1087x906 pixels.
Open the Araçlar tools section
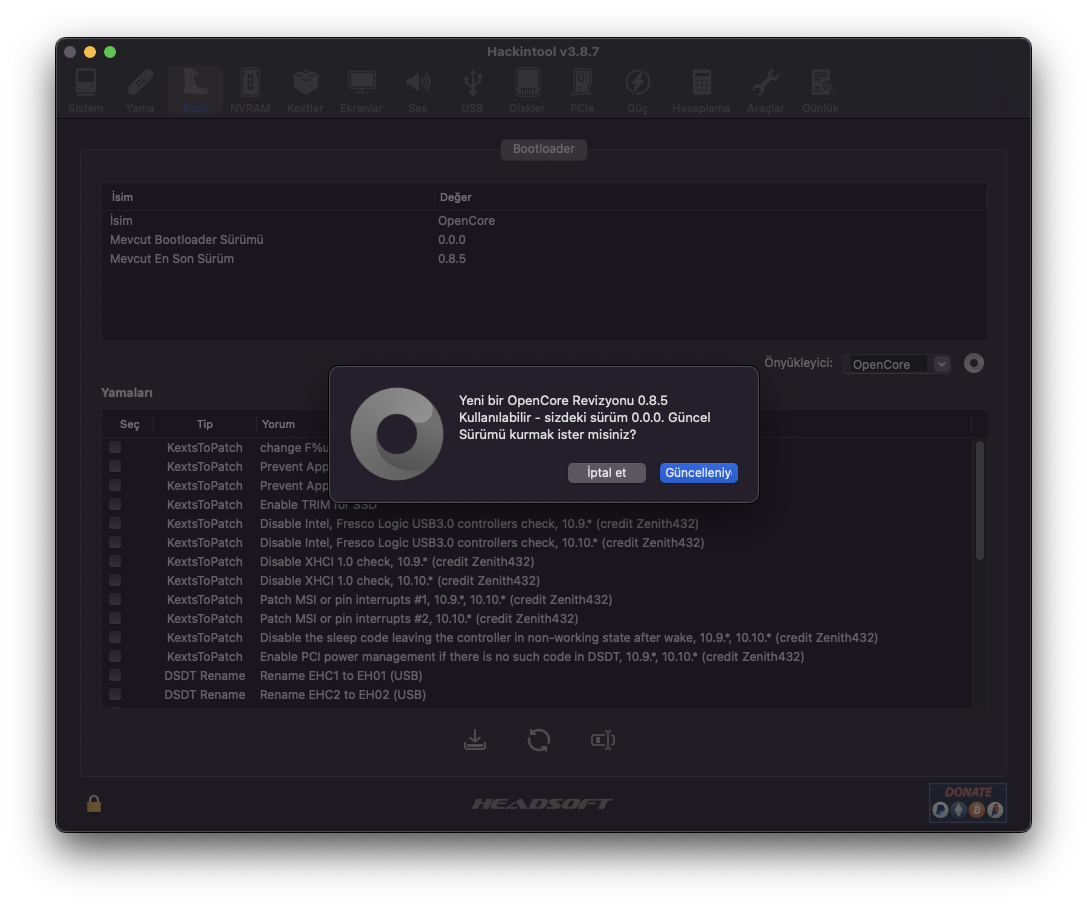[765, 90]
